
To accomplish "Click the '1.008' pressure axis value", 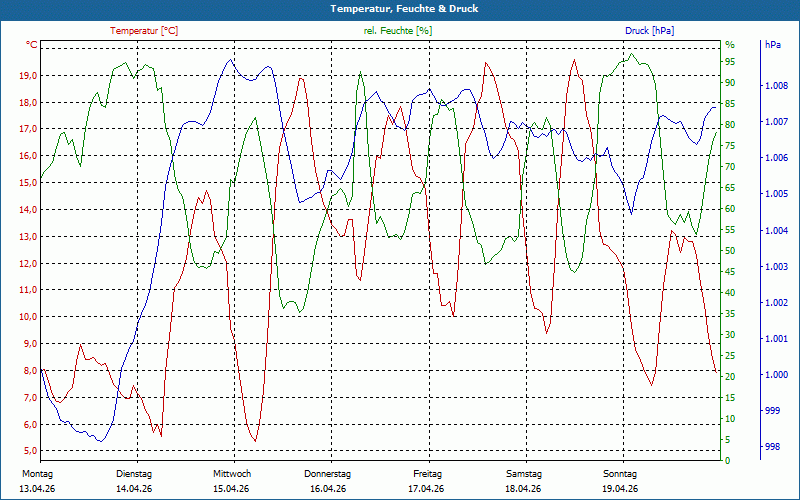I will coord(777,86).
